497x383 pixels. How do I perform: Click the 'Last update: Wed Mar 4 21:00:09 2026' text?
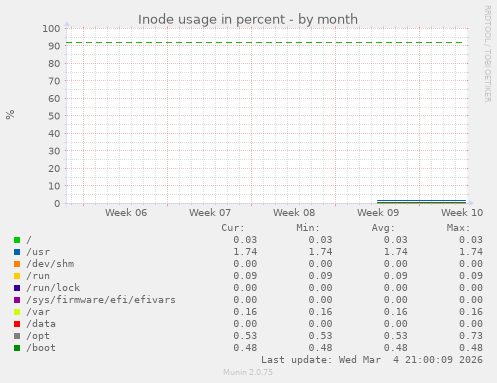(372, 360)
